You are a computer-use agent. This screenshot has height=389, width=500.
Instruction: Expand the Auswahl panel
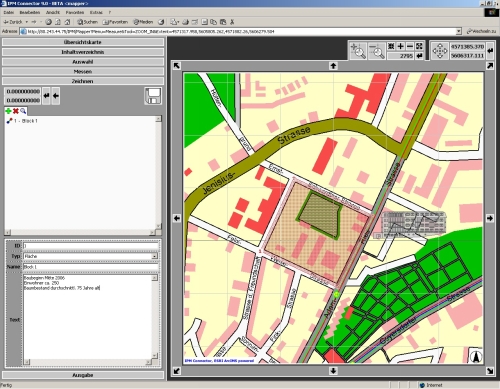point(83,62)
